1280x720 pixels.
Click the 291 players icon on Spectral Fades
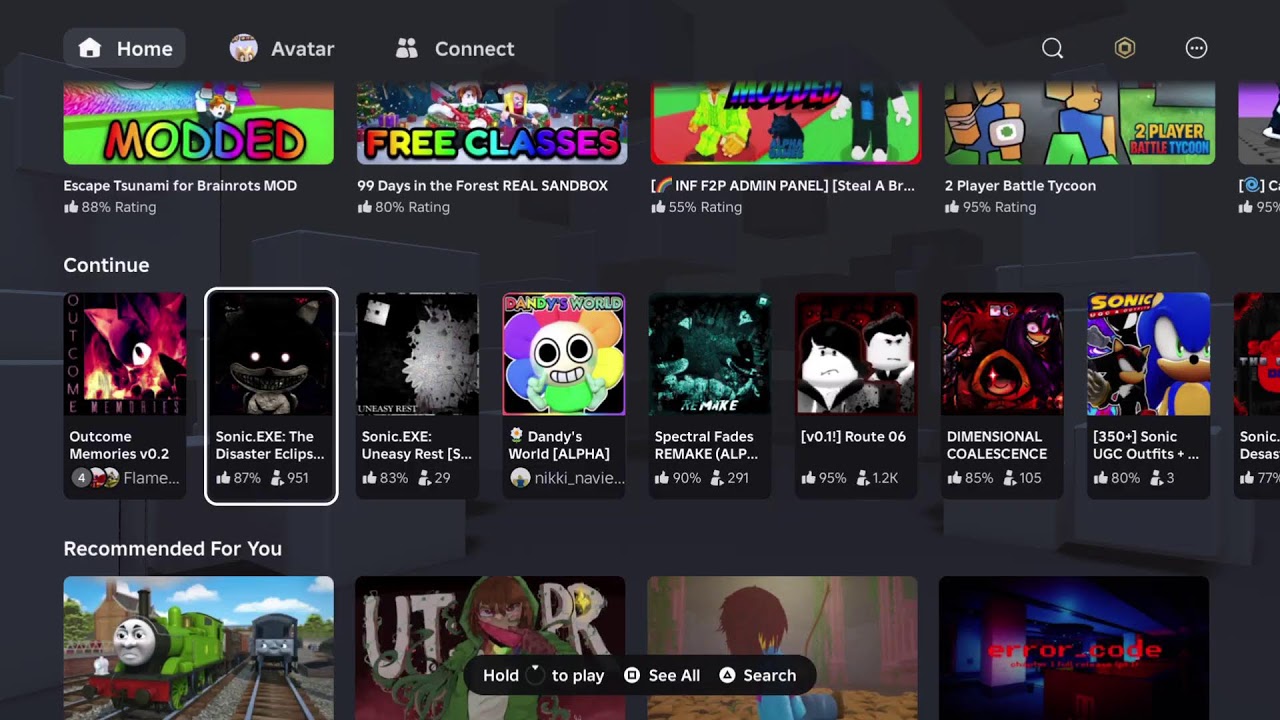pos(716,478)
